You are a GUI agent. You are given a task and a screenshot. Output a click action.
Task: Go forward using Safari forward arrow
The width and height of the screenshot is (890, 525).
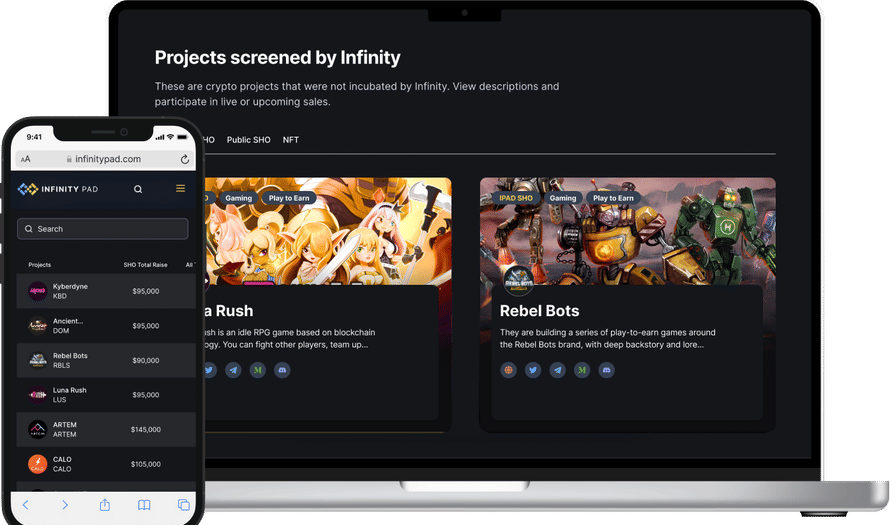[x=65, y=505]
